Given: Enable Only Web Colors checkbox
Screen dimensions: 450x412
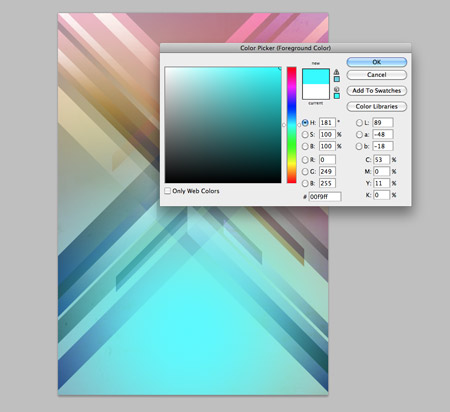Looking at the screenshot, I should (x=168, y=191).
